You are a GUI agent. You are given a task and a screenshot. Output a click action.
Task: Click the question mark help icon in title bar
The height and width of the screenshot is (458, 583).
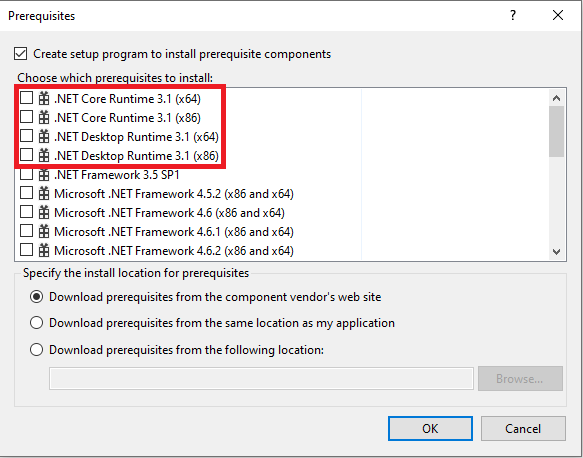pos(513,15)
